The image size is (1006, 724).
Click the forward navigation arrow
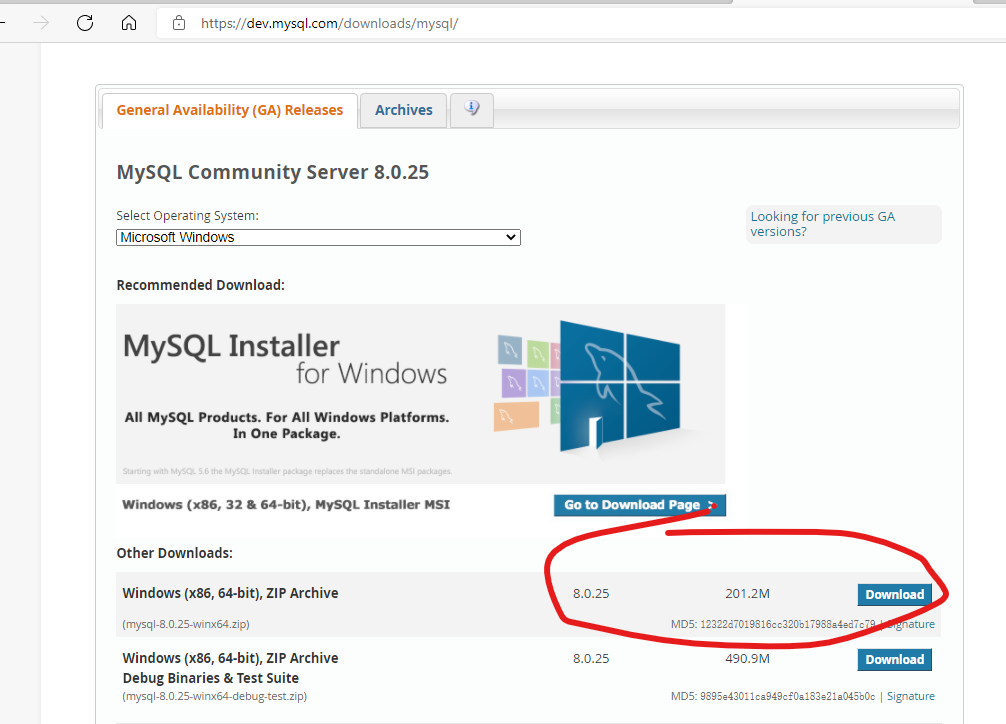tap(41, 23)
